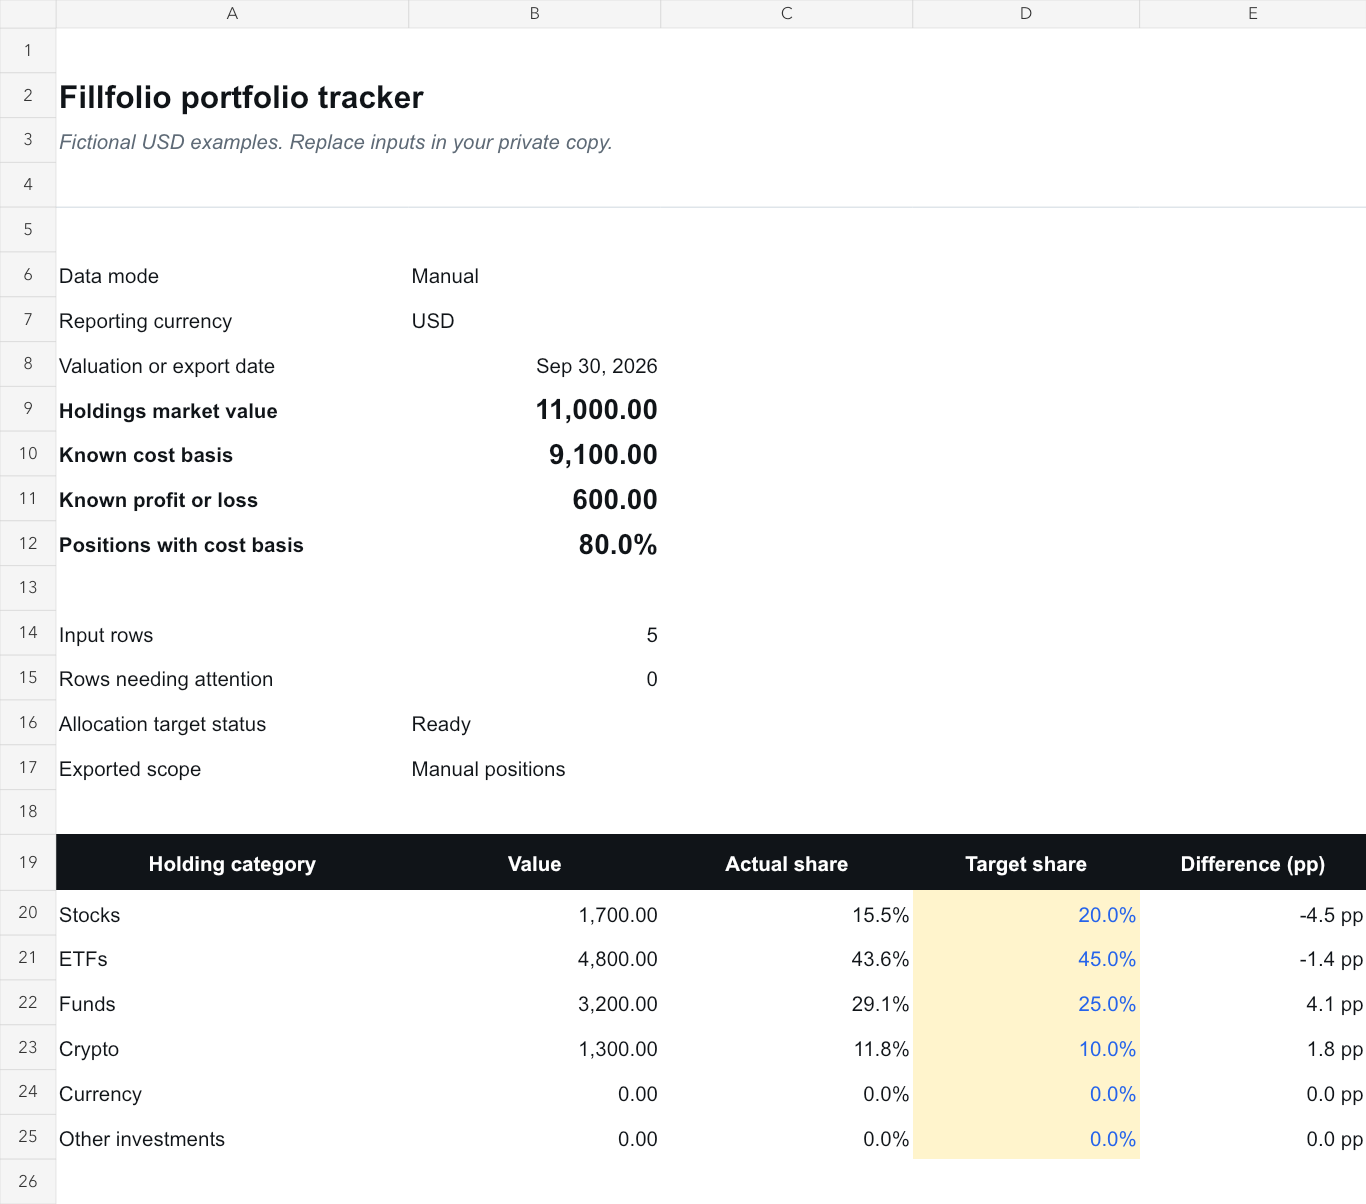Select the ETFs value 4,800.00 cell
The image size is (1366, 1204).
coord(534,959)
